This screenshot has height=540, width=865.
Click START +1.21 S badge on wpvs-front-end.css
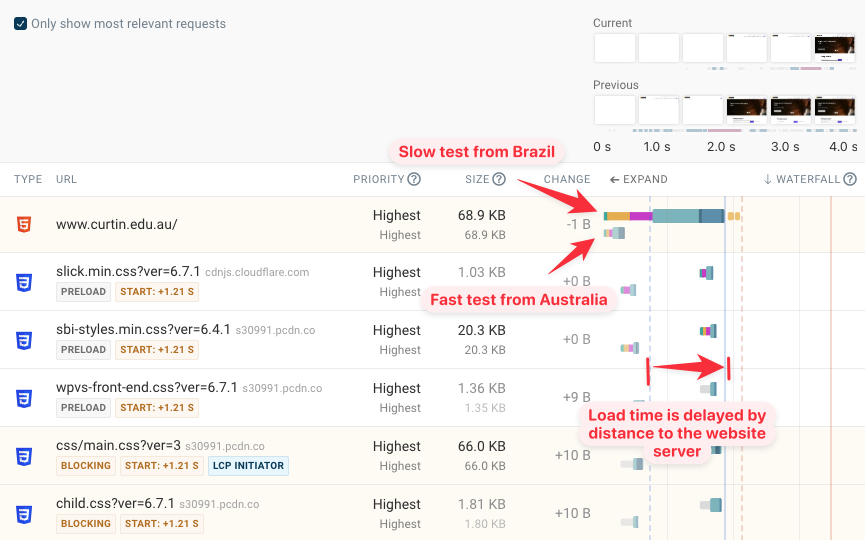click(x=157, y=408)
